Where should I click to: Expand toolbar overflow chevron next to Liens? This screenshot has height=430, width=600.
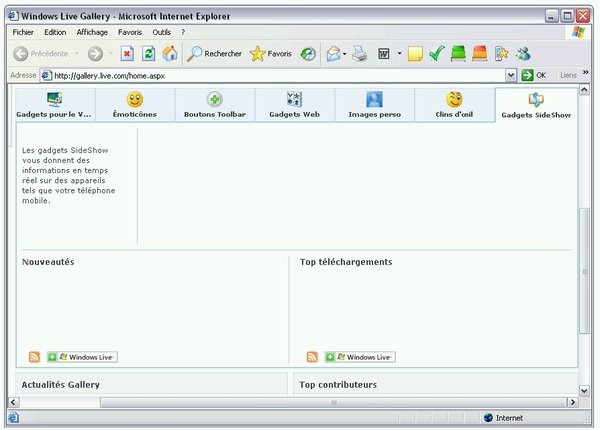point(585,72)
